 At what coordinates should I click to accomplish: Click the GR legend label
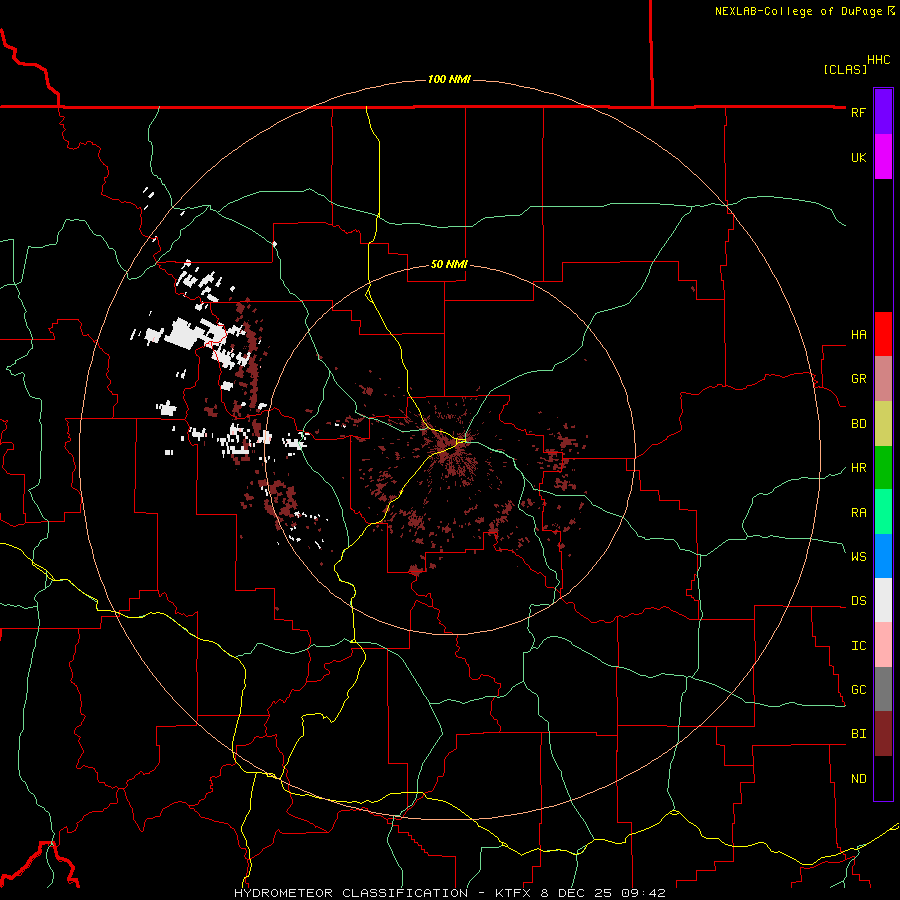point(858,379)
